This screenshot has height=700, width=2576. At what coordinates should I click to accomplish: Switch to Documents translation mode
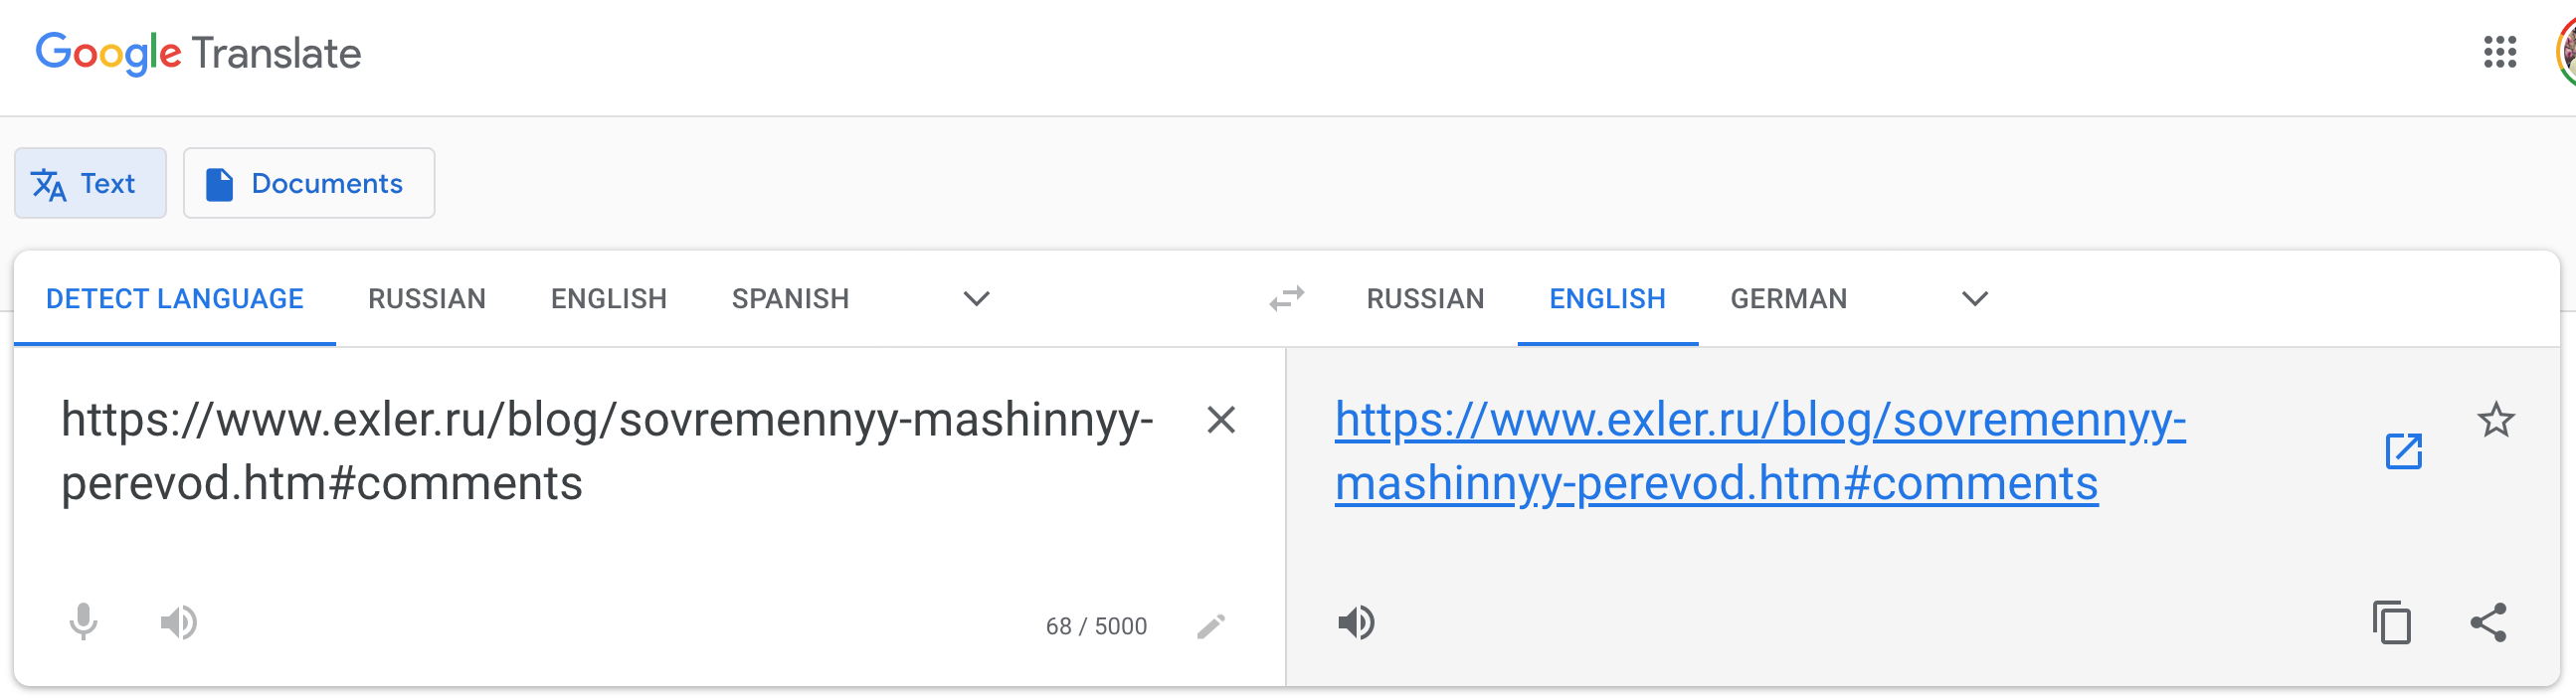pyautogui.click(x=308, y=183)
